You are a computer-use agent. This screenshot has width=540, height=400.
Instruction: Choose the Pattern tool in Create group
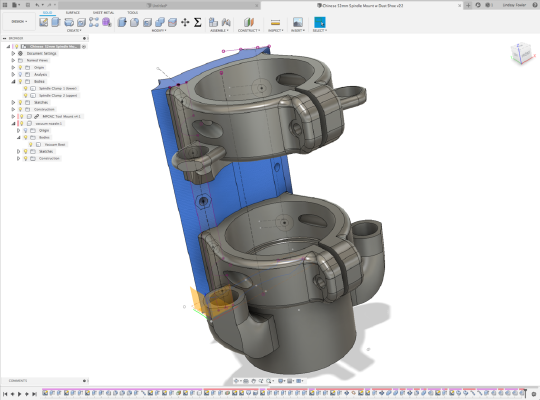click(94, 22)
